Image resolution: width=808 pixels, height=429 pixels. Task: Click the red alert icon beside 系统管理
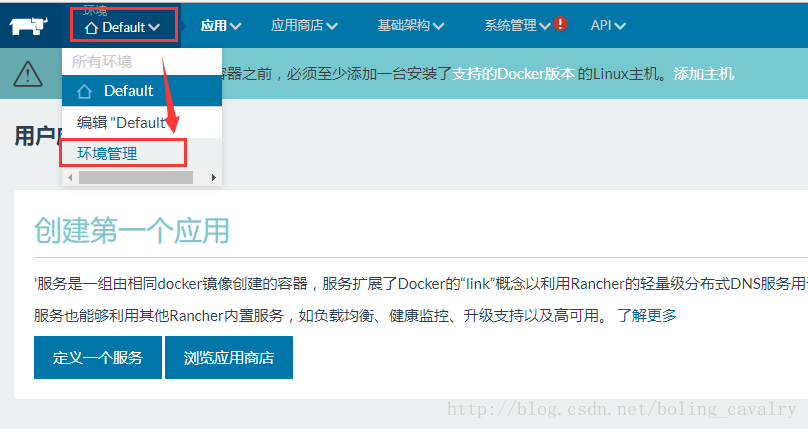[561, 23]
